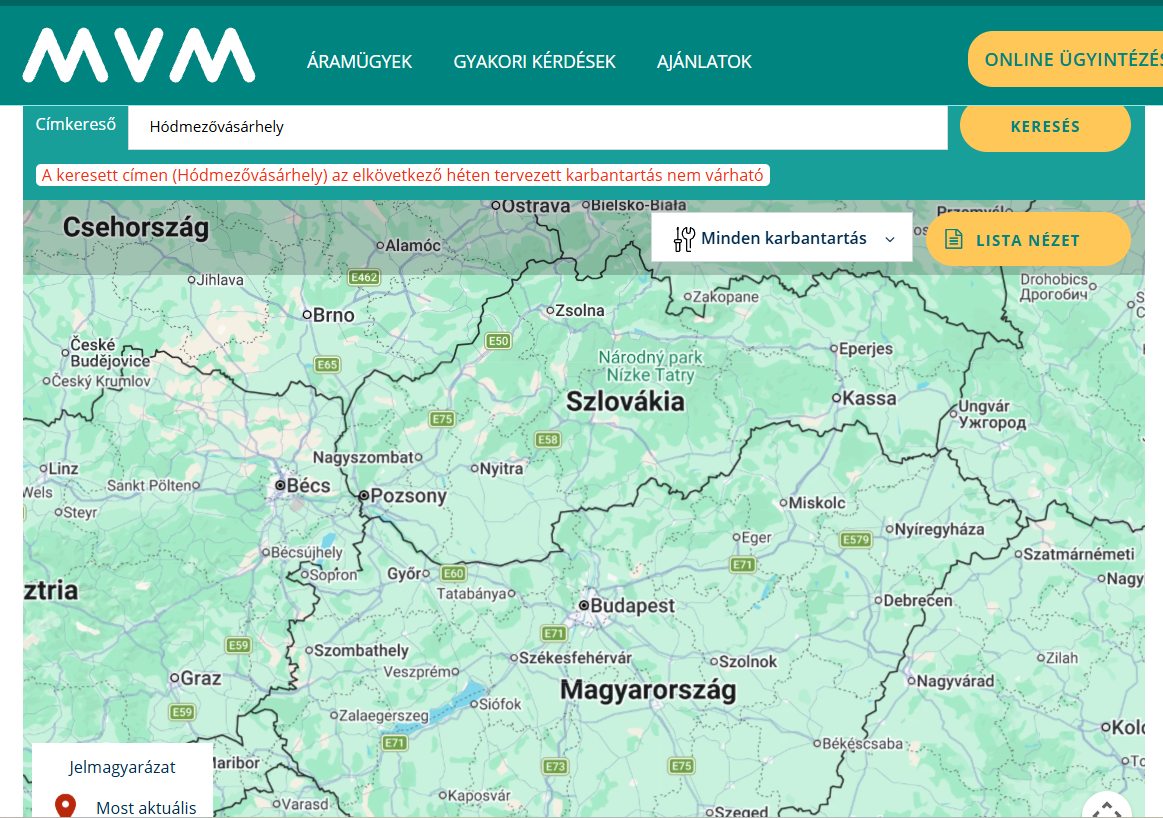1163x818 pixels.
Task: Click the Bécs city label
Action: click(309, 486)
